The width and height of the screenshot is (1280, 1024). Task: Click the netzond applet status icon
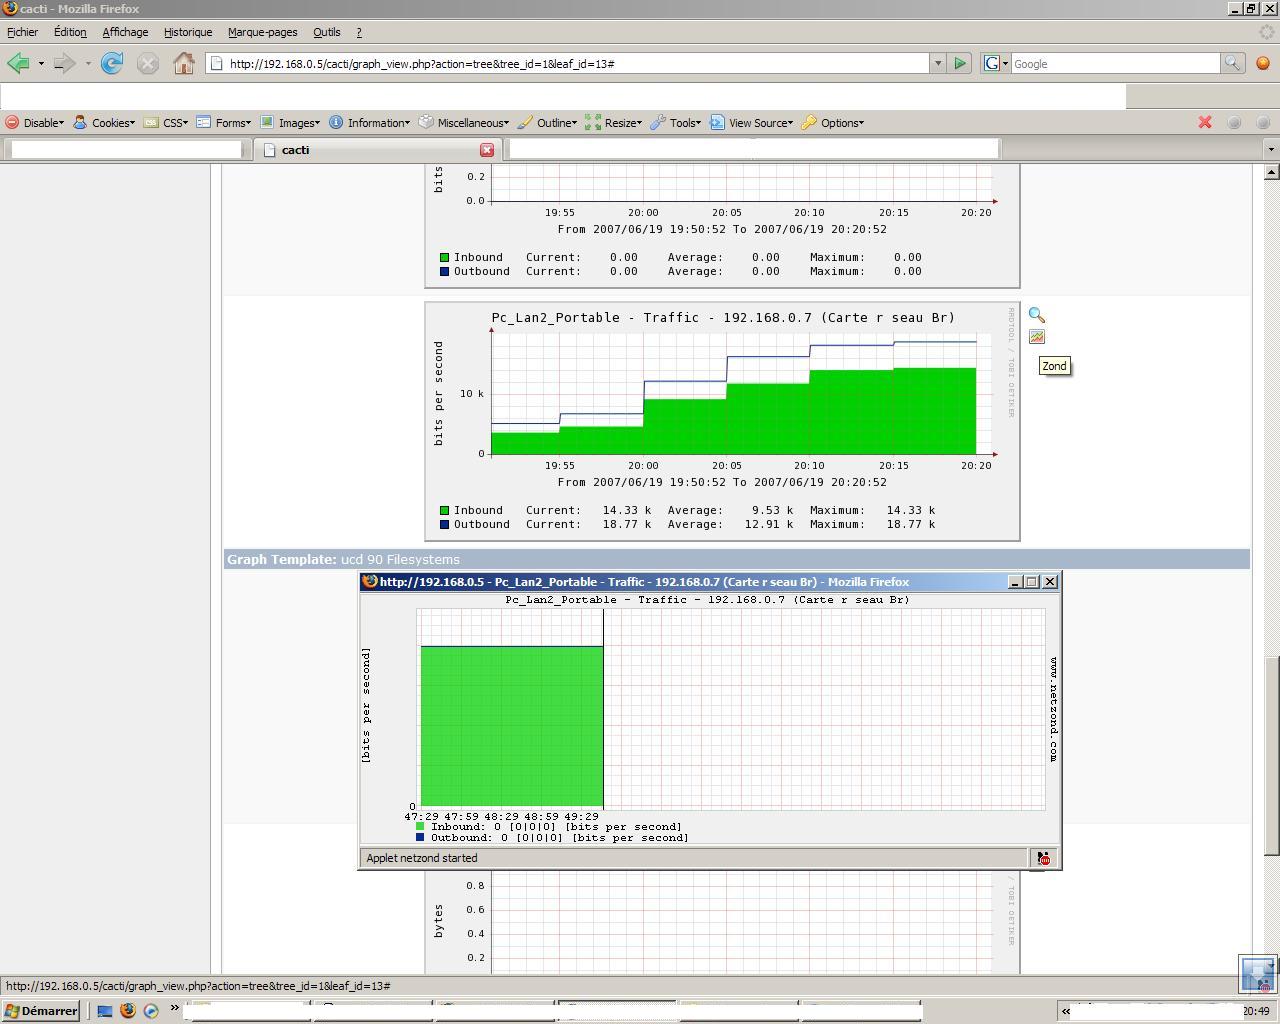tap(1043, 858)
